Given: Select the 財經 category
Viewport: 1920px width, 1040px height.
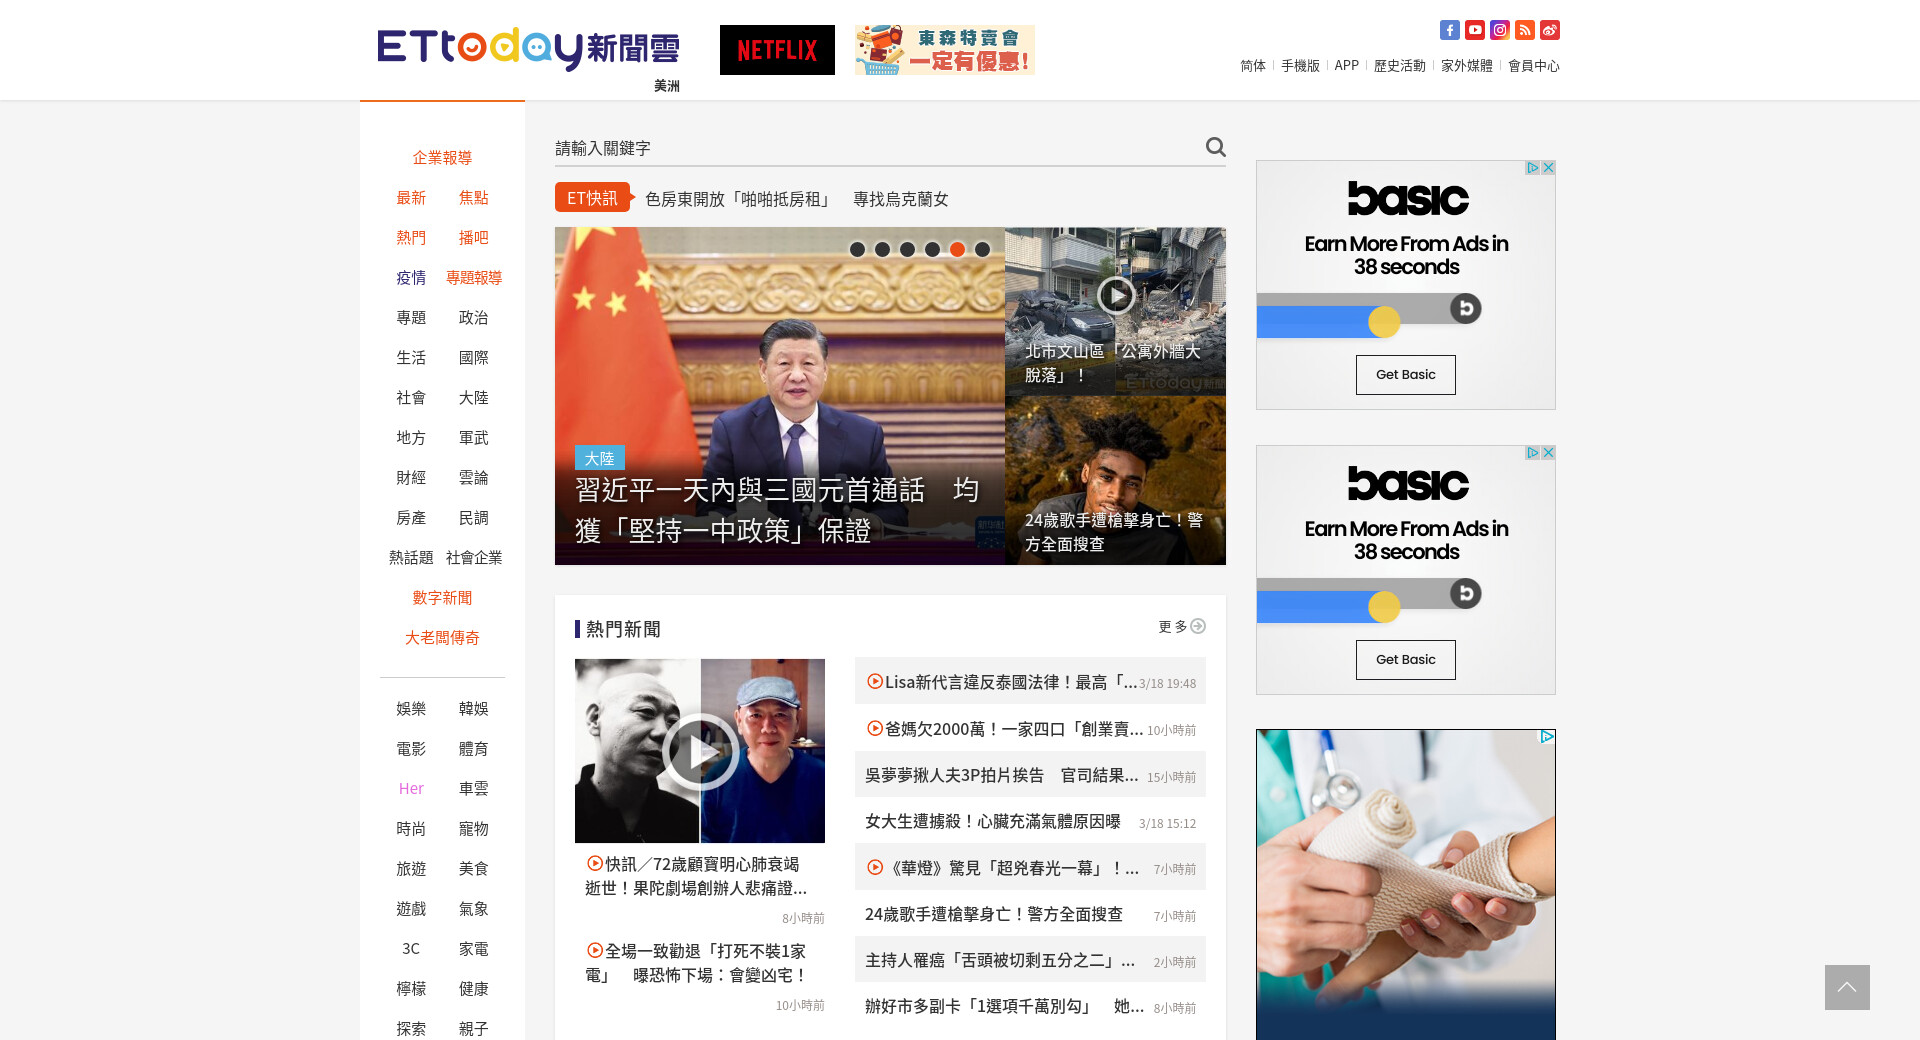Looking at the screenshot, I should pyautogui.click(x=411, y=478).
